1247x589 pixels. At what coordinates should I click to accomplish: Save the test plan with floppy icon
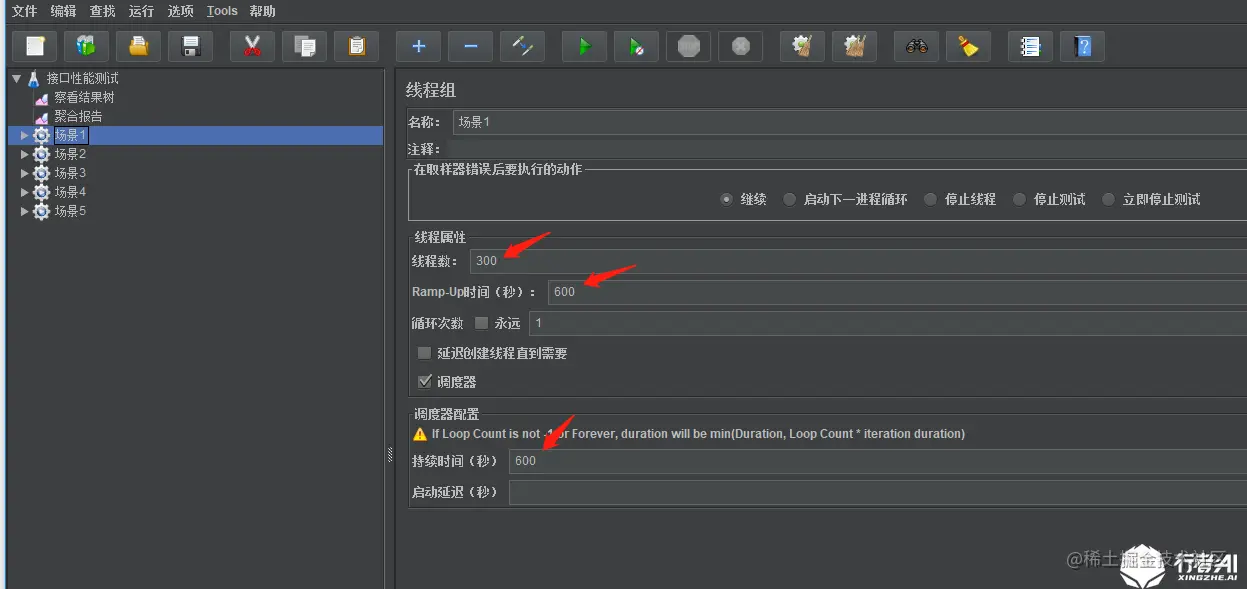point(191,46)
